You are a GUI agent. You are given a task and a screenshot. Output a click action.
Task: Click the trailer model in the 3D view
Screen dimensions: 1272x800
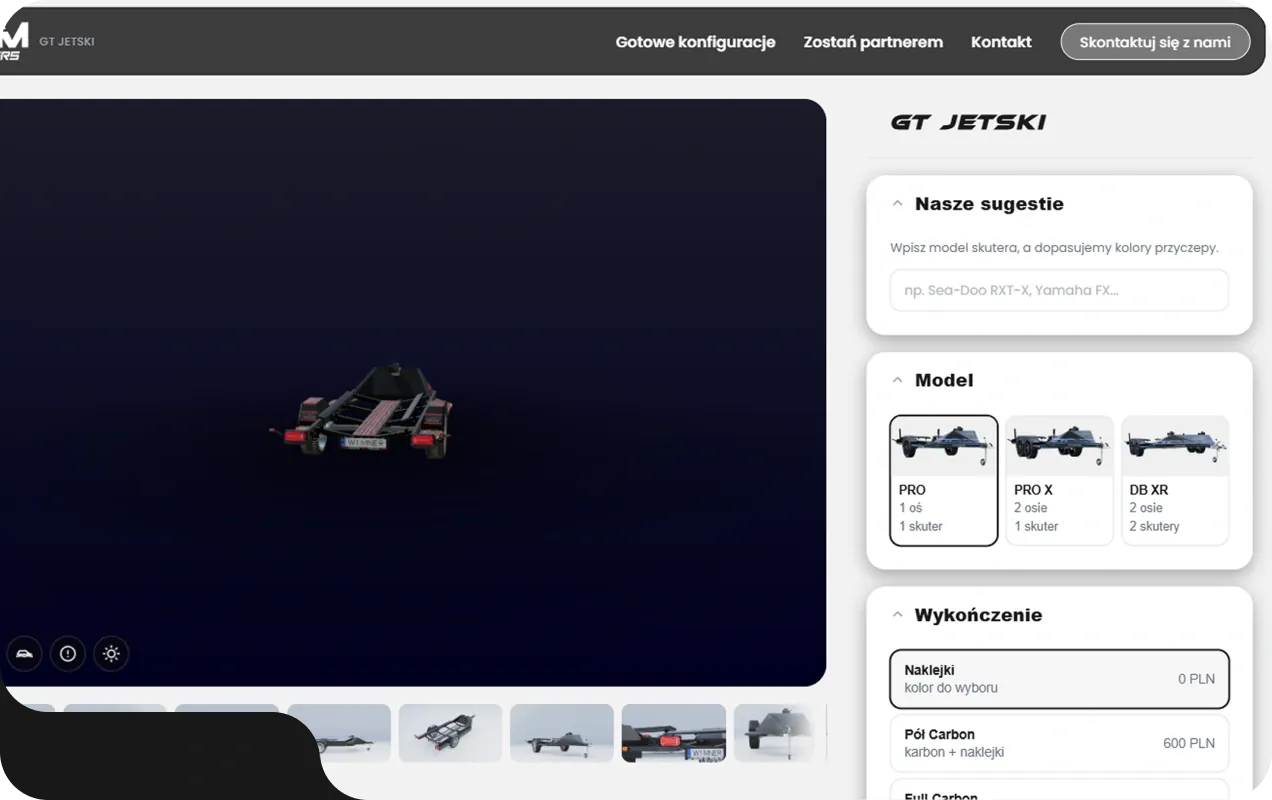click(364, 413)
